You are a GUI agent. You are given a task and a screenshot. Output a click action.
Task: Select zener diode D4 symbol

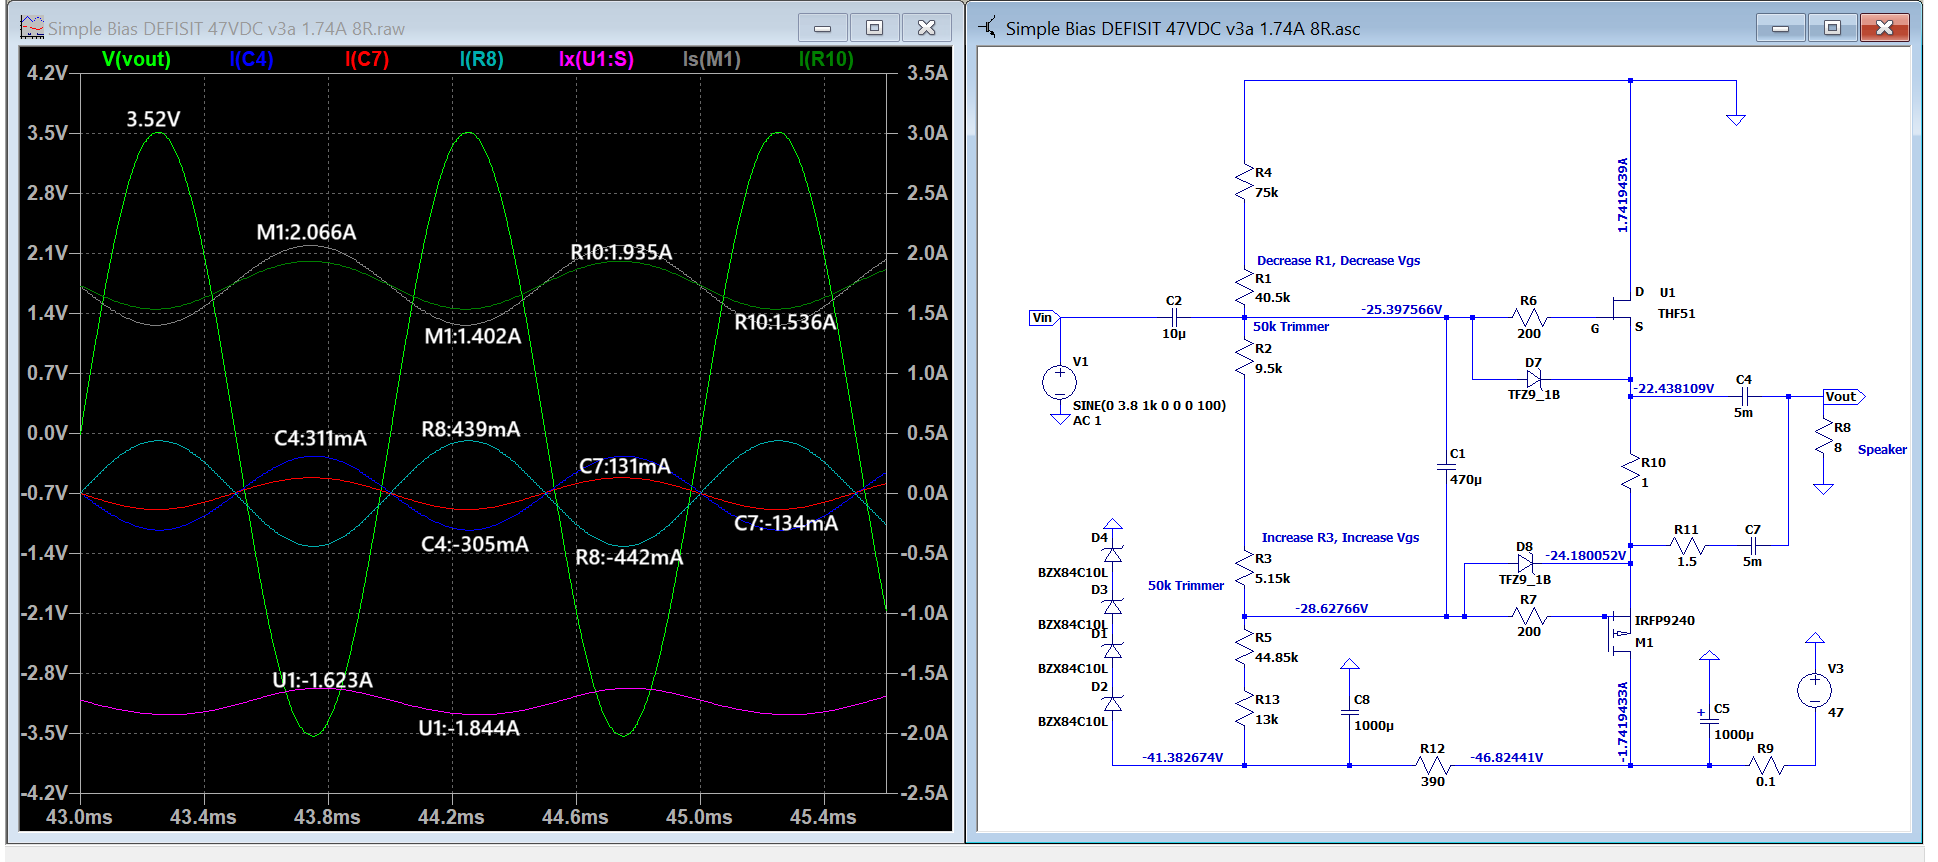coord(1112,553)
